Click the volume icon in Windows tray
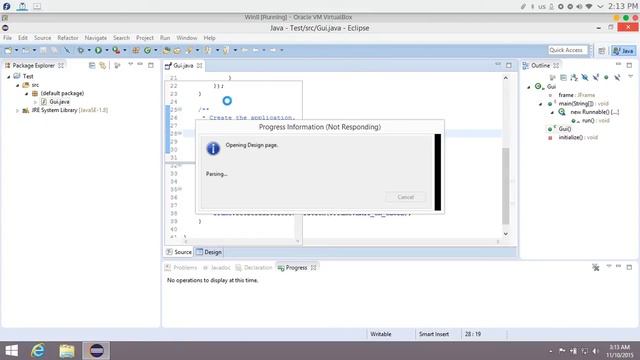Screen dimensions: 640x360 (596, 351)
